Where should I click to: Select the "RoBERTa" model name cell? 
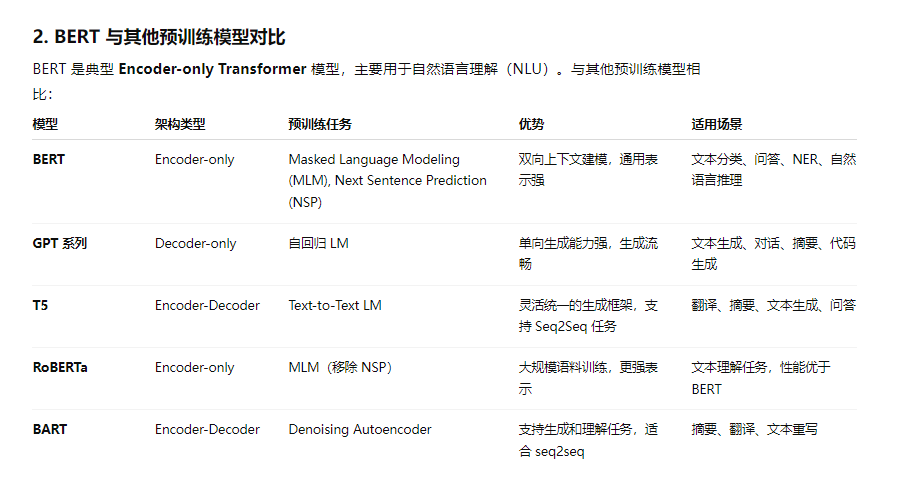[x=60, y=367]
